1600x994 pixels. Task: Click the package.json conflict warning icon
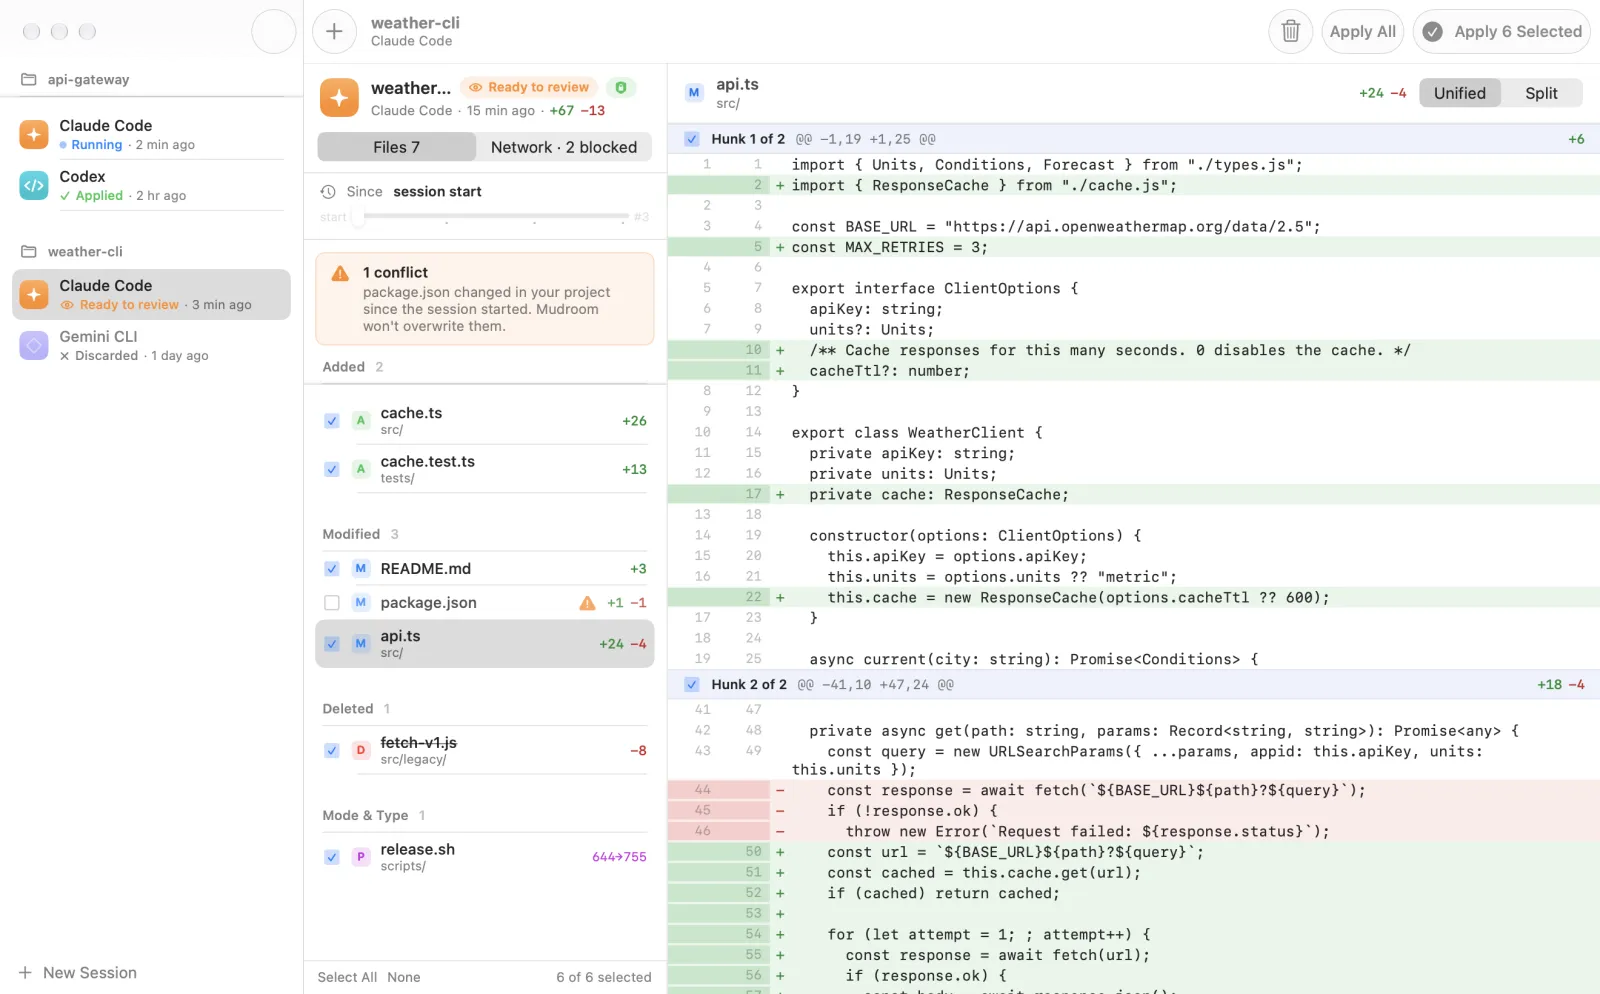587,603
